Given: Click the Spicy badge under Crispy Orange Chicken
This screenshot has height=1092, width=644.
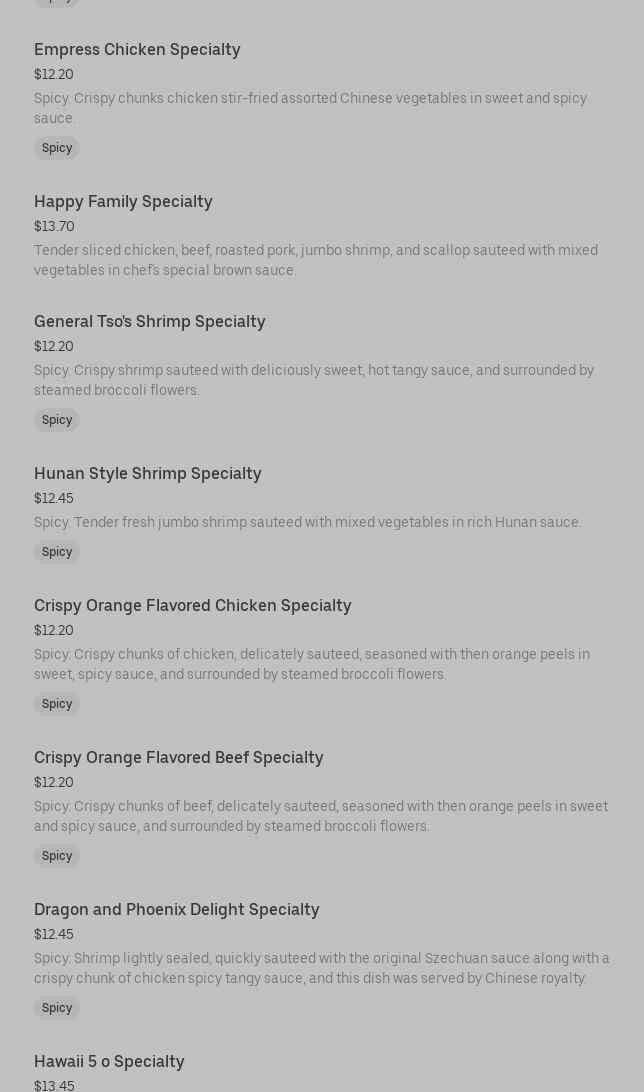Looking at the screenshot, I should point(57,704).
